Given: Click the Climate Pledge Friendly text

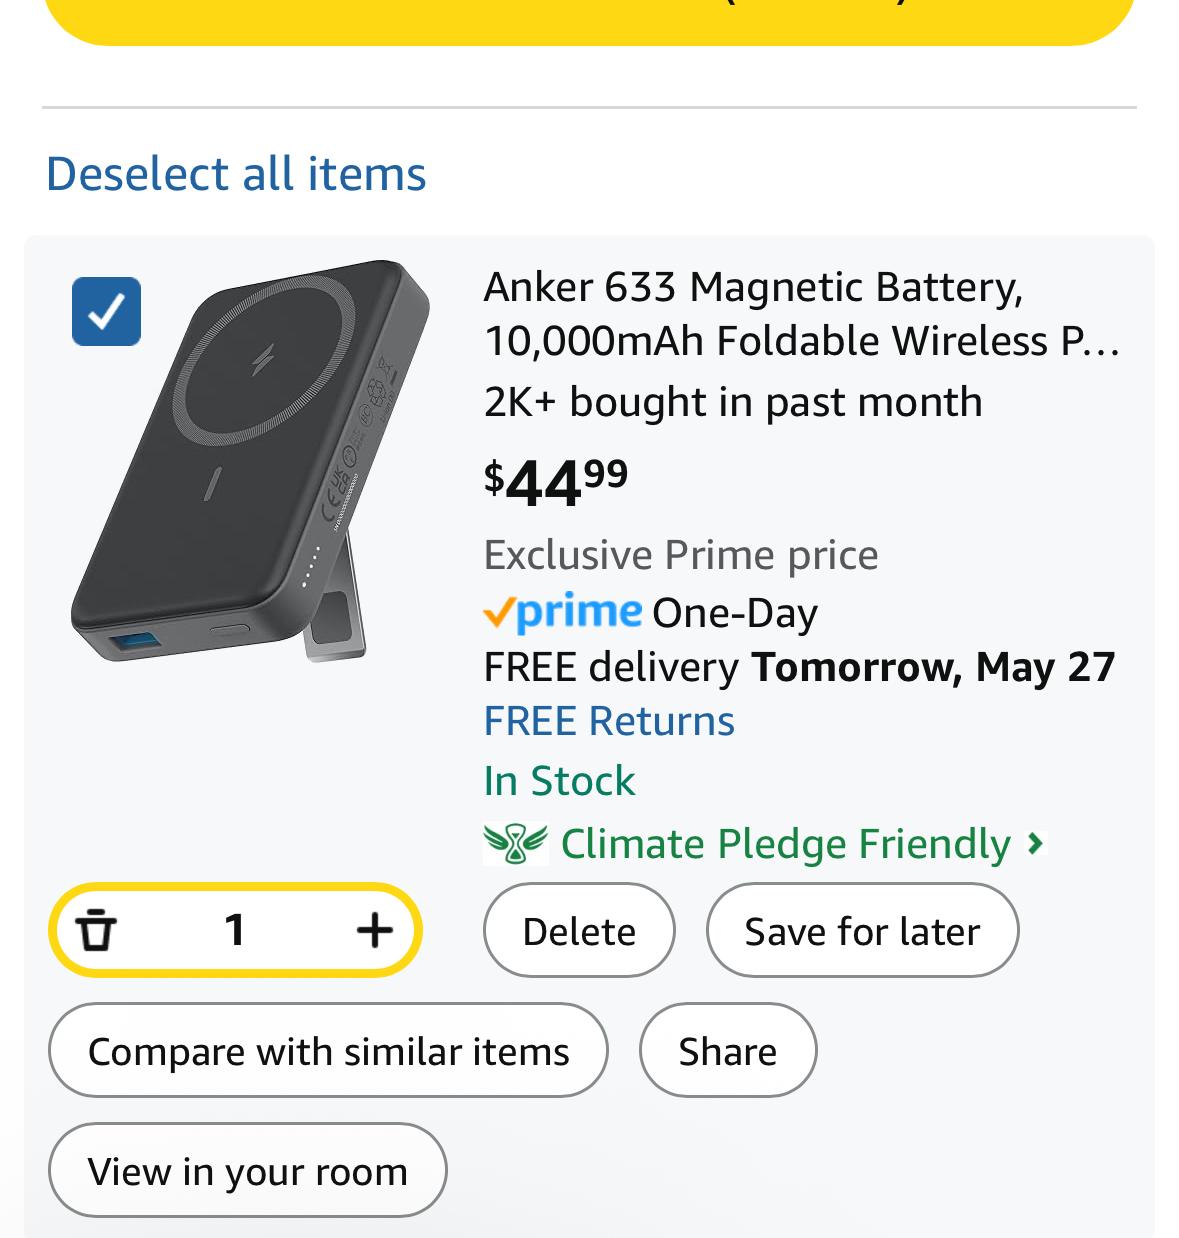Looking at the screenshot, I should pos(785,844).
